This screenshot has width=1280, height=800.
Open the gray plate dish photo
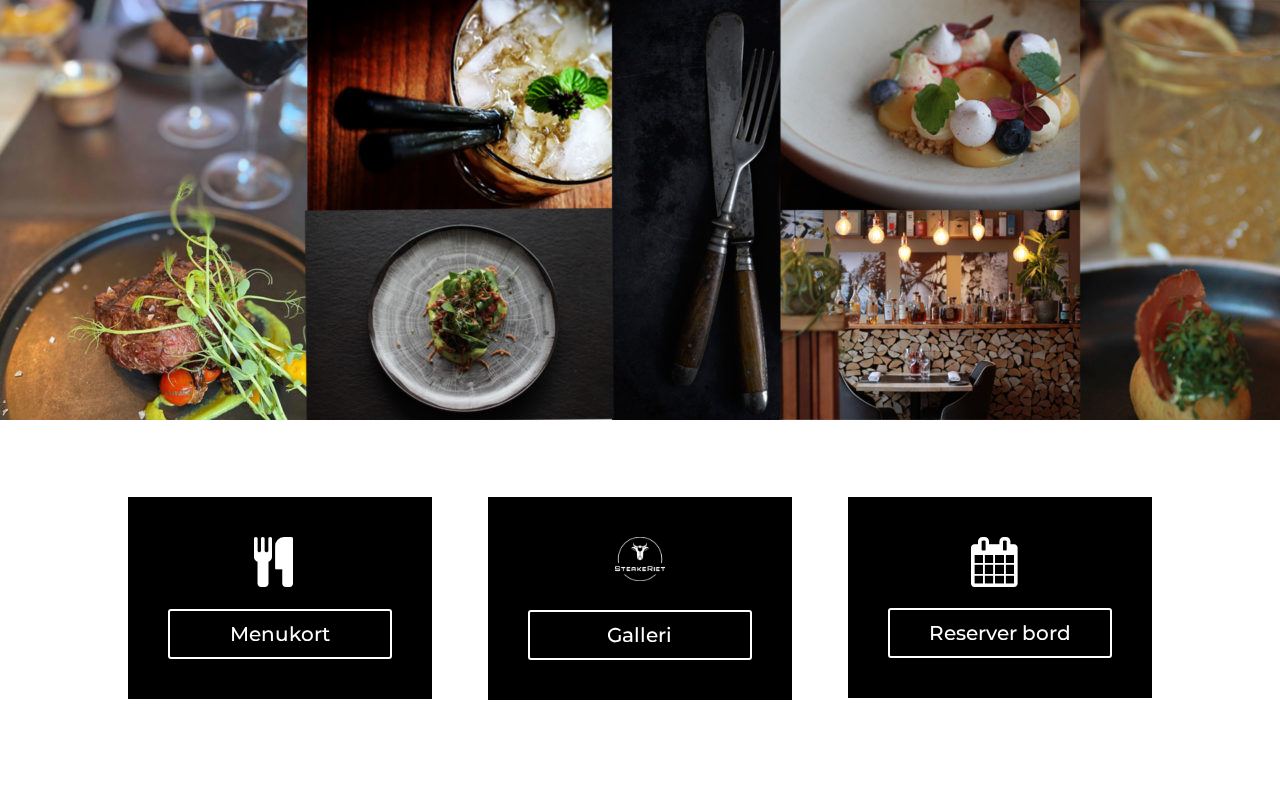pyautogui.click(x=459, y=315)
